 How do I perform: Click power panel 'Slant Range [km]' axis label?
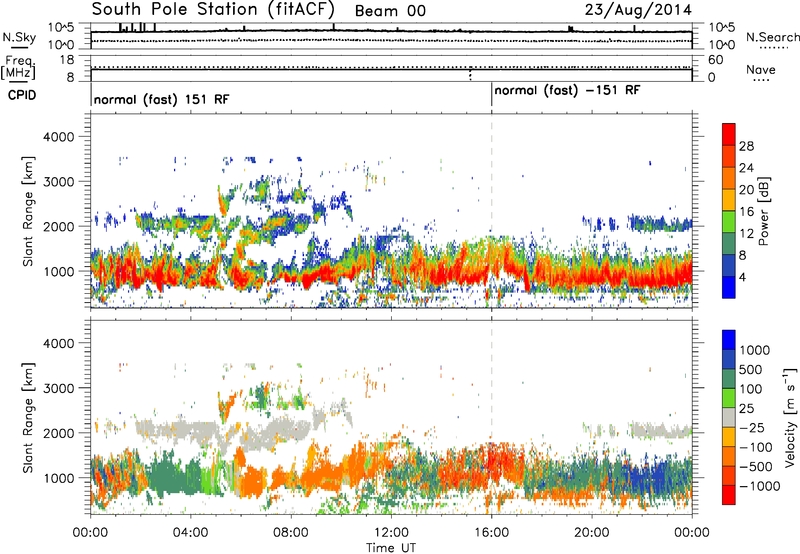pos(28,211)
